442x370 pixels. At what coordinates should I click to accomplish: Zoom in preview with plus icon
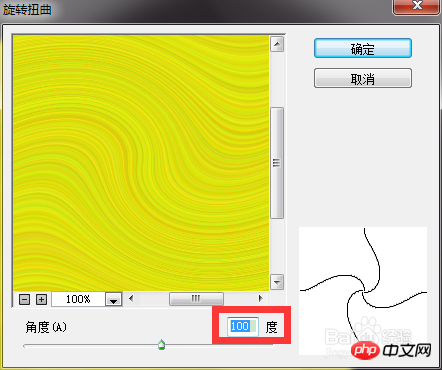41,299
